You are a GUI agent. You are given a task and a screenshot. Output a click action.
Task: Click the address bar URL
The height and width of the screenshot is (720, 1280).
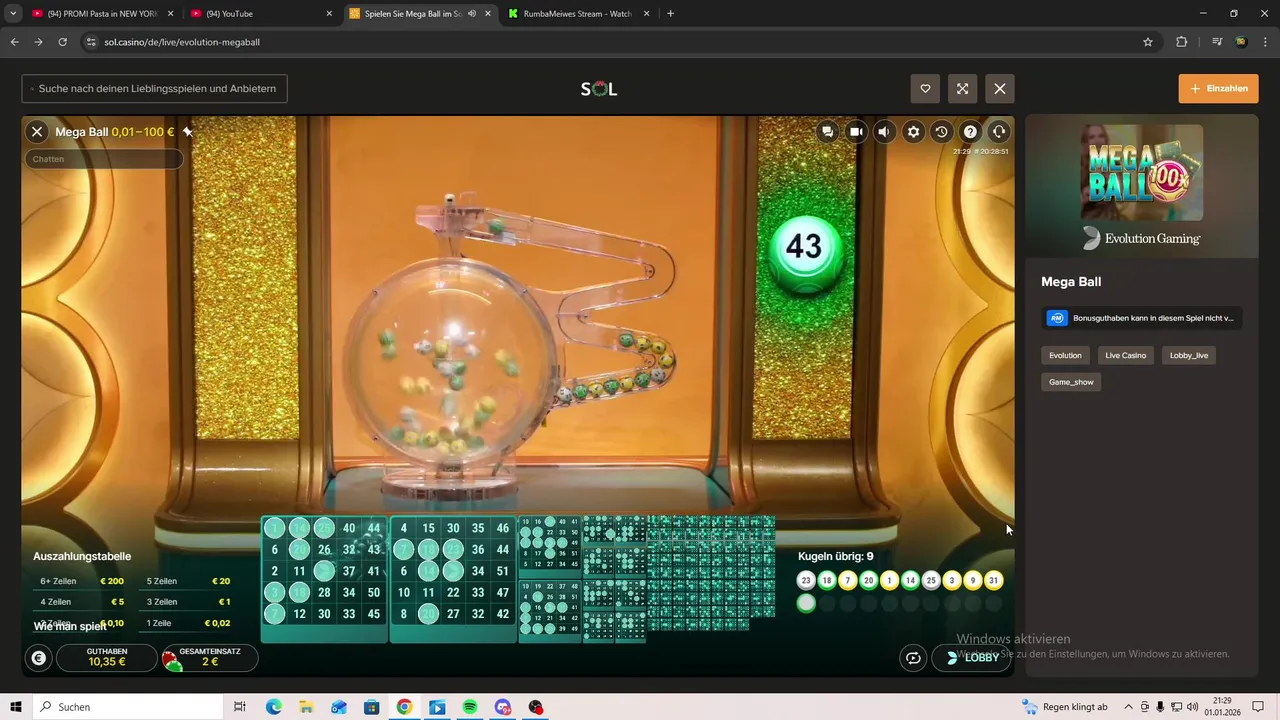point(182,42)
